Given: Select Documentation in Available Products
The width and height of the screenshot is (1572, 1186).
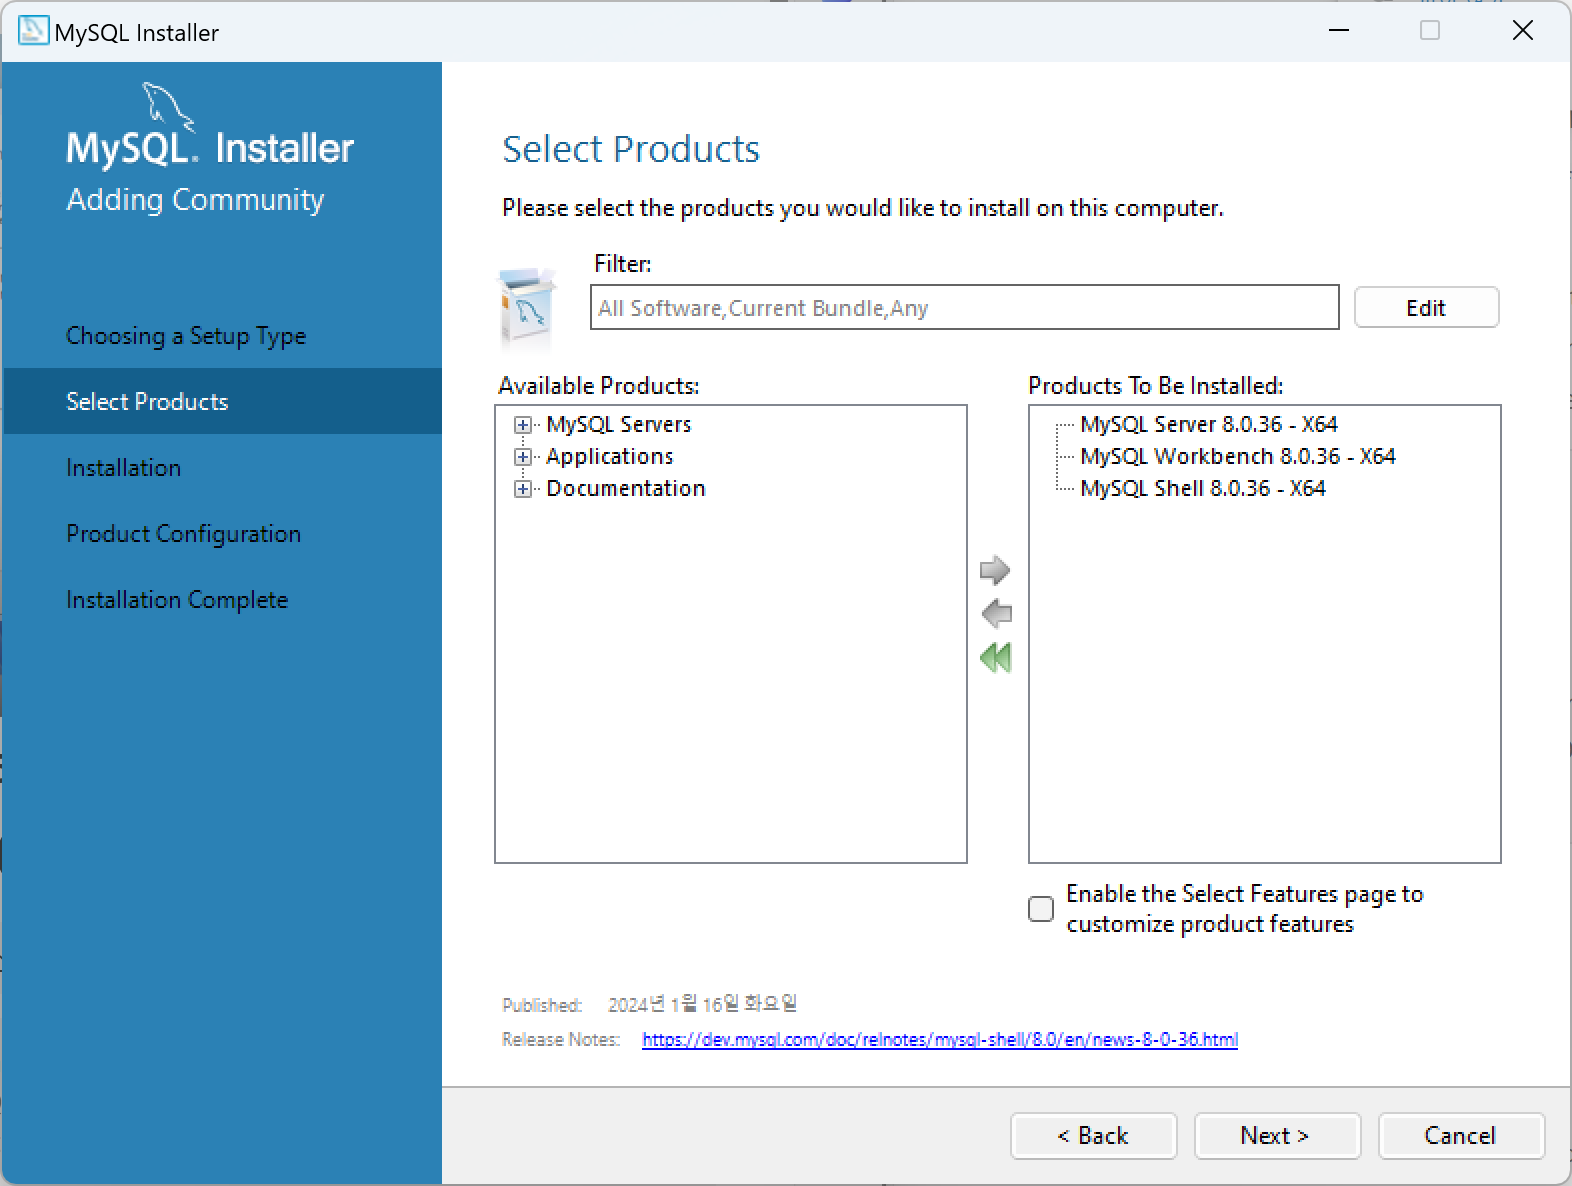Looking at the screenshot, I should [x=625, y=488].
